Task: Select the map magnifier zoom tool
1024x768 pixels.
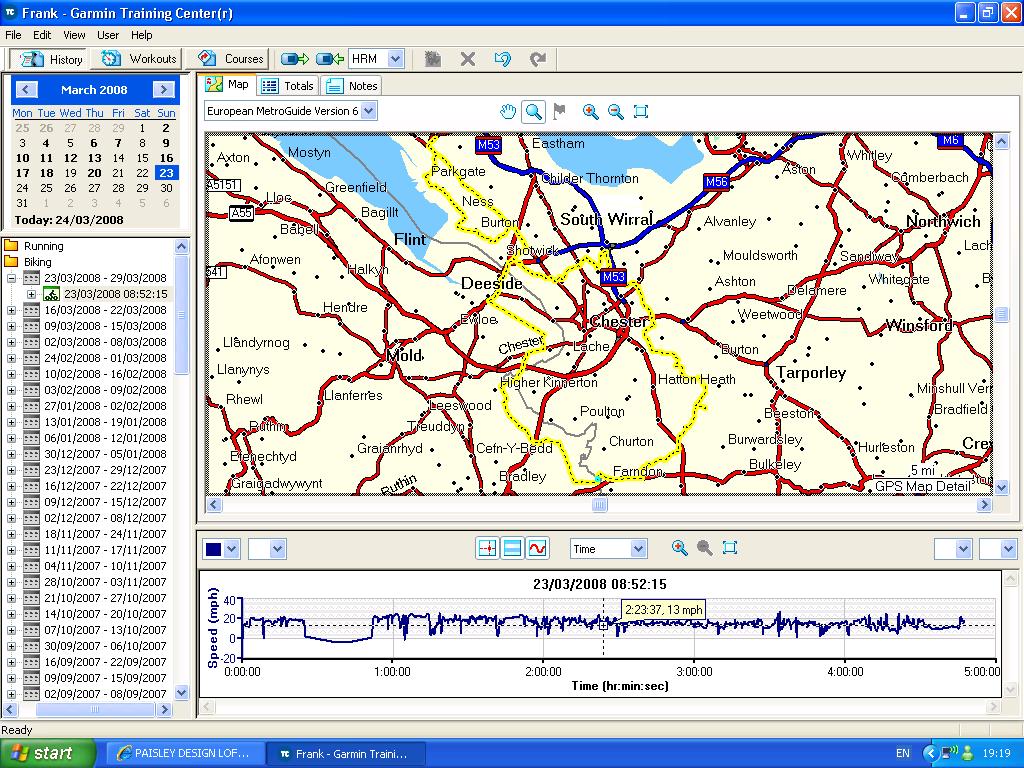Action: [x=534, y=112]
